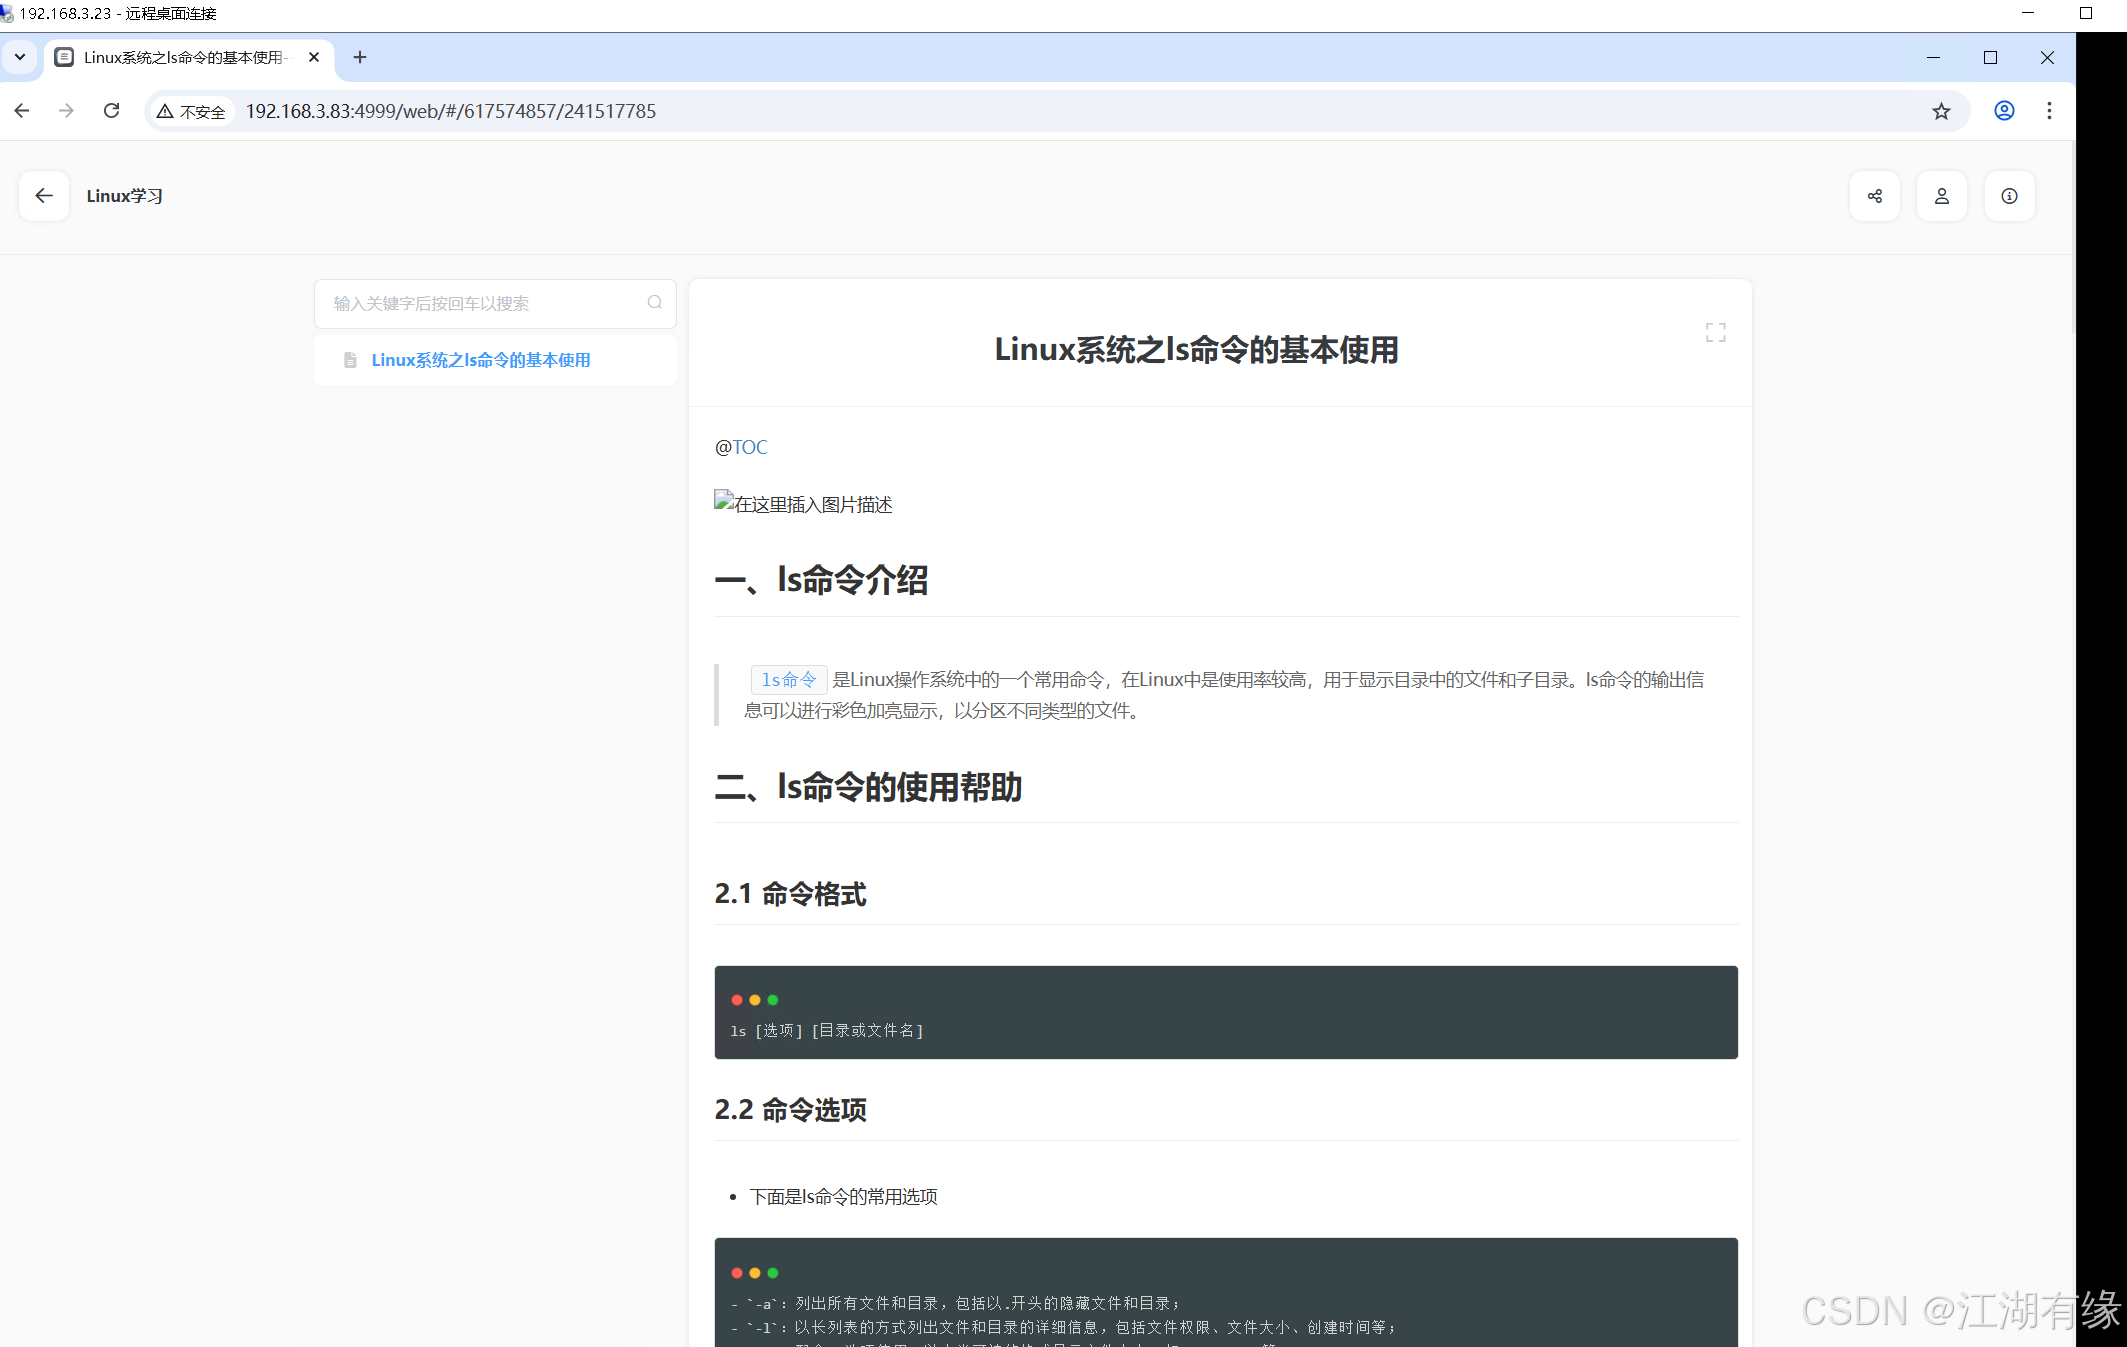Open the 不安全 site security panel
Image resolution: width=2127 pixels, height=1347 pixels.
click(190, 111)
